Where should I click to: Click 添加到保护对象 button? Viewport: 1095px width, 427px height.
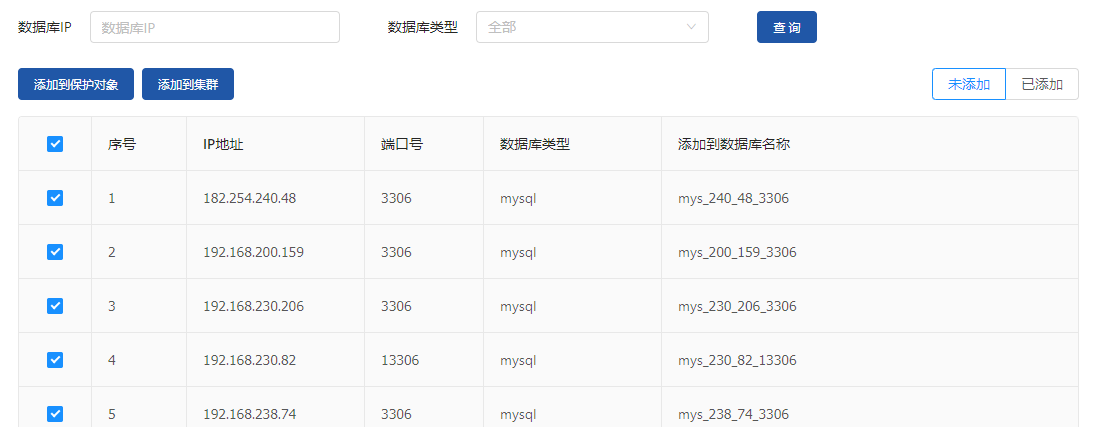point(76,85)
